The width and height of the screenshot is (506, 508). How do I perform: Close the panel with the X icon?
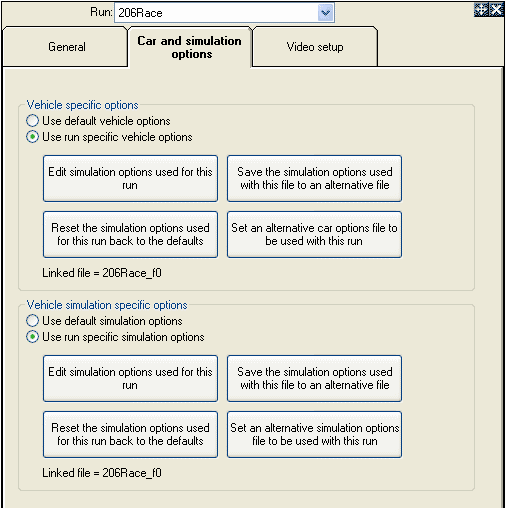[x=496, y=10]
